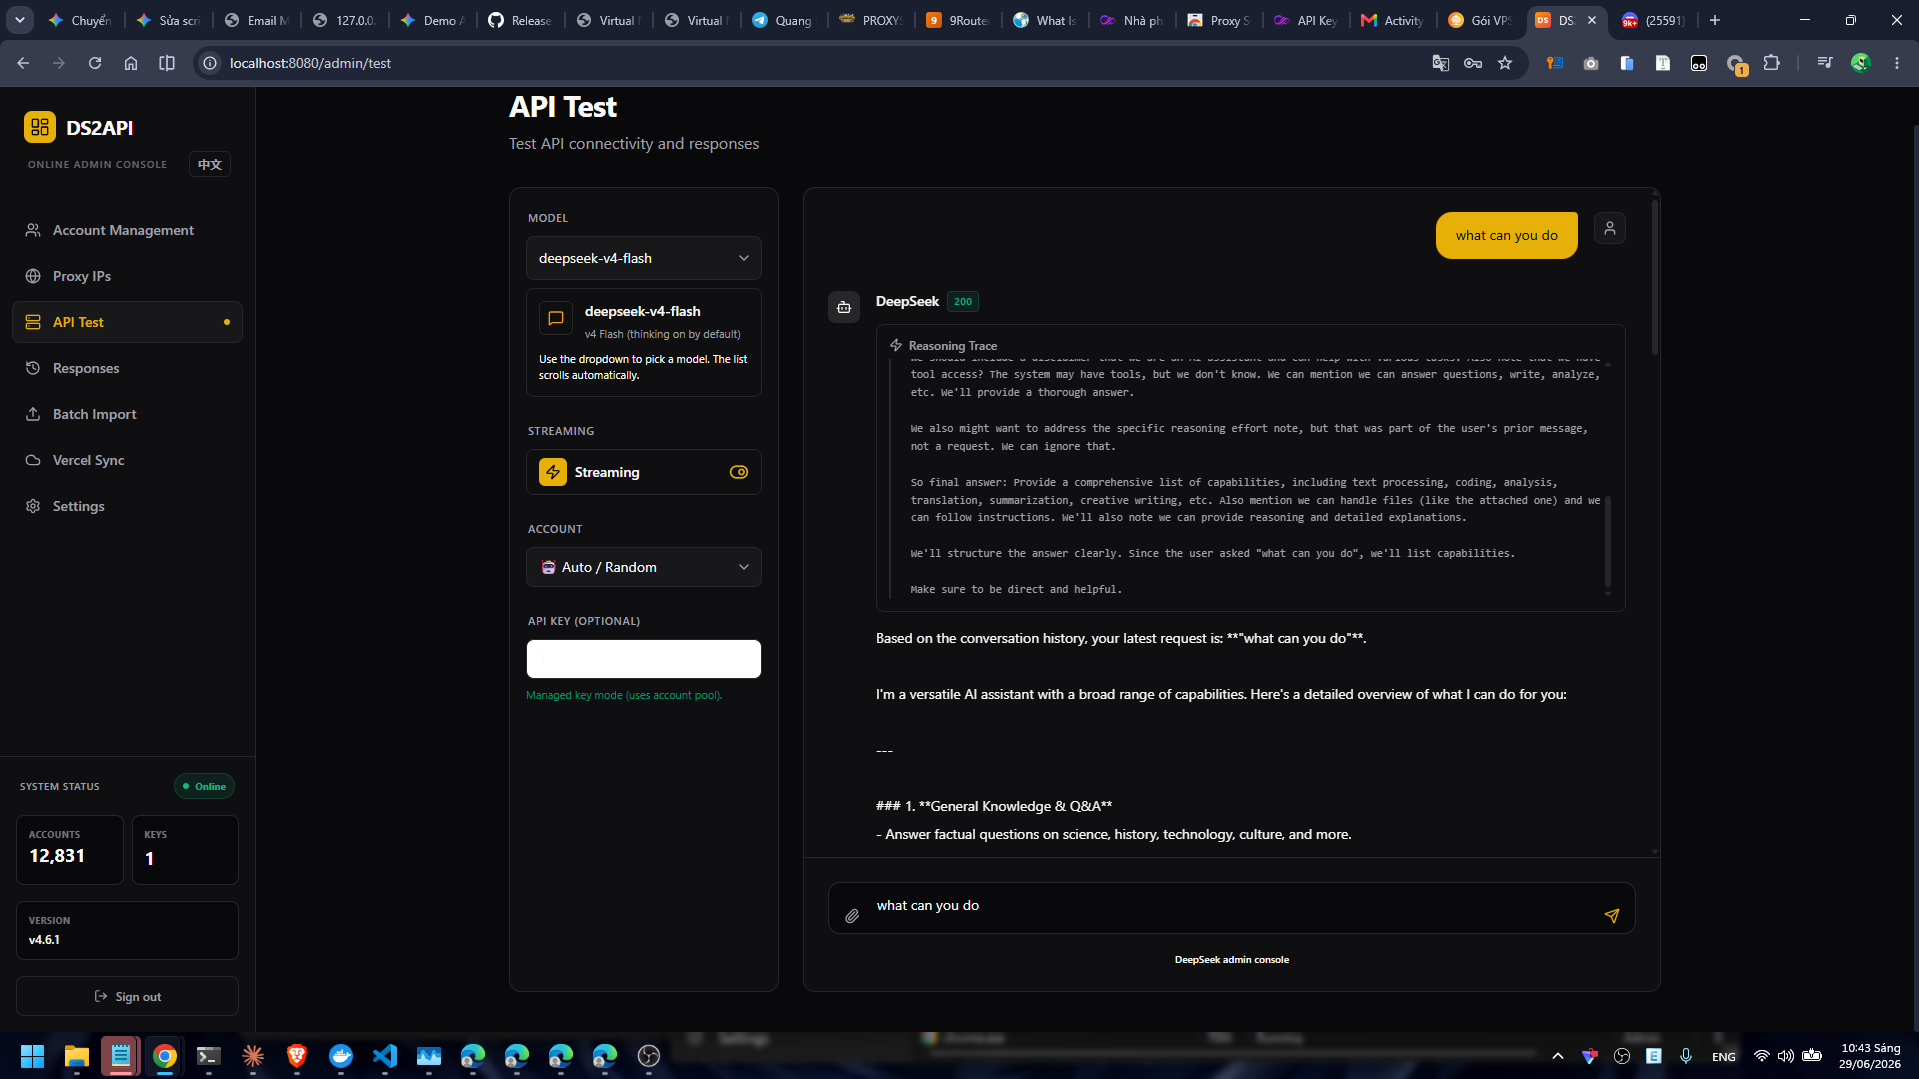Focus the API key input field
The height and width of the screenshot is (1079, 1919).
[644, 659]
